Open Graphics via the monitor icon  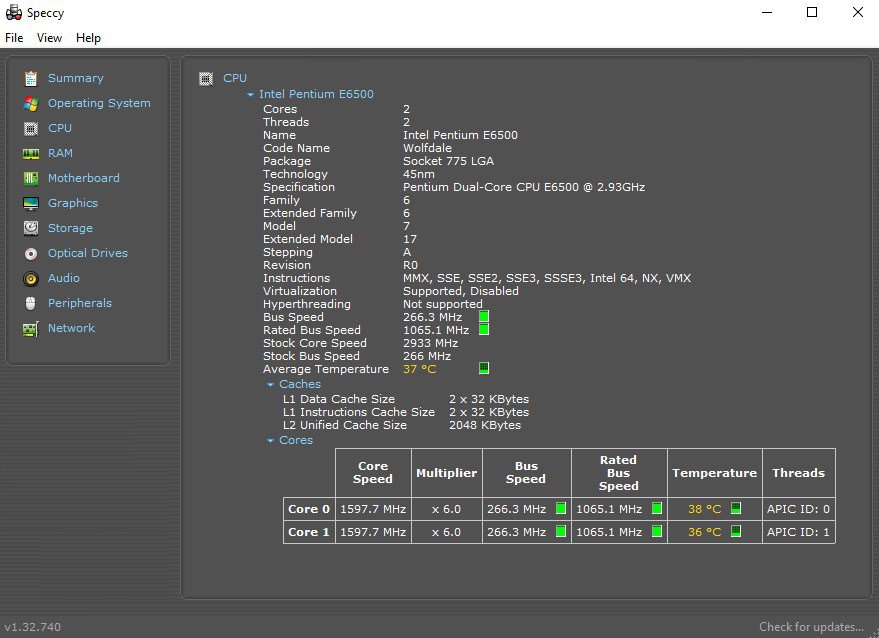pos(31,203)
